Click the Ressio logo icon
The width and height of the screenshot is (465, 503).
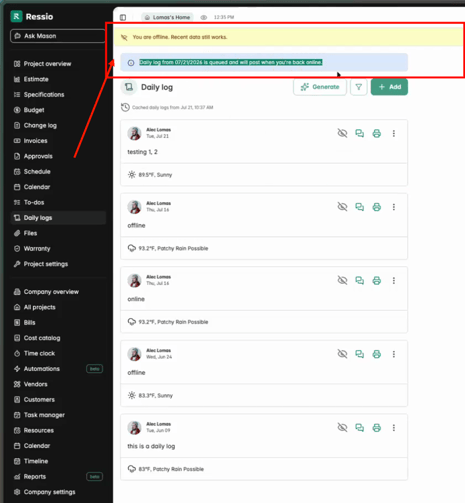click(16, 16)
